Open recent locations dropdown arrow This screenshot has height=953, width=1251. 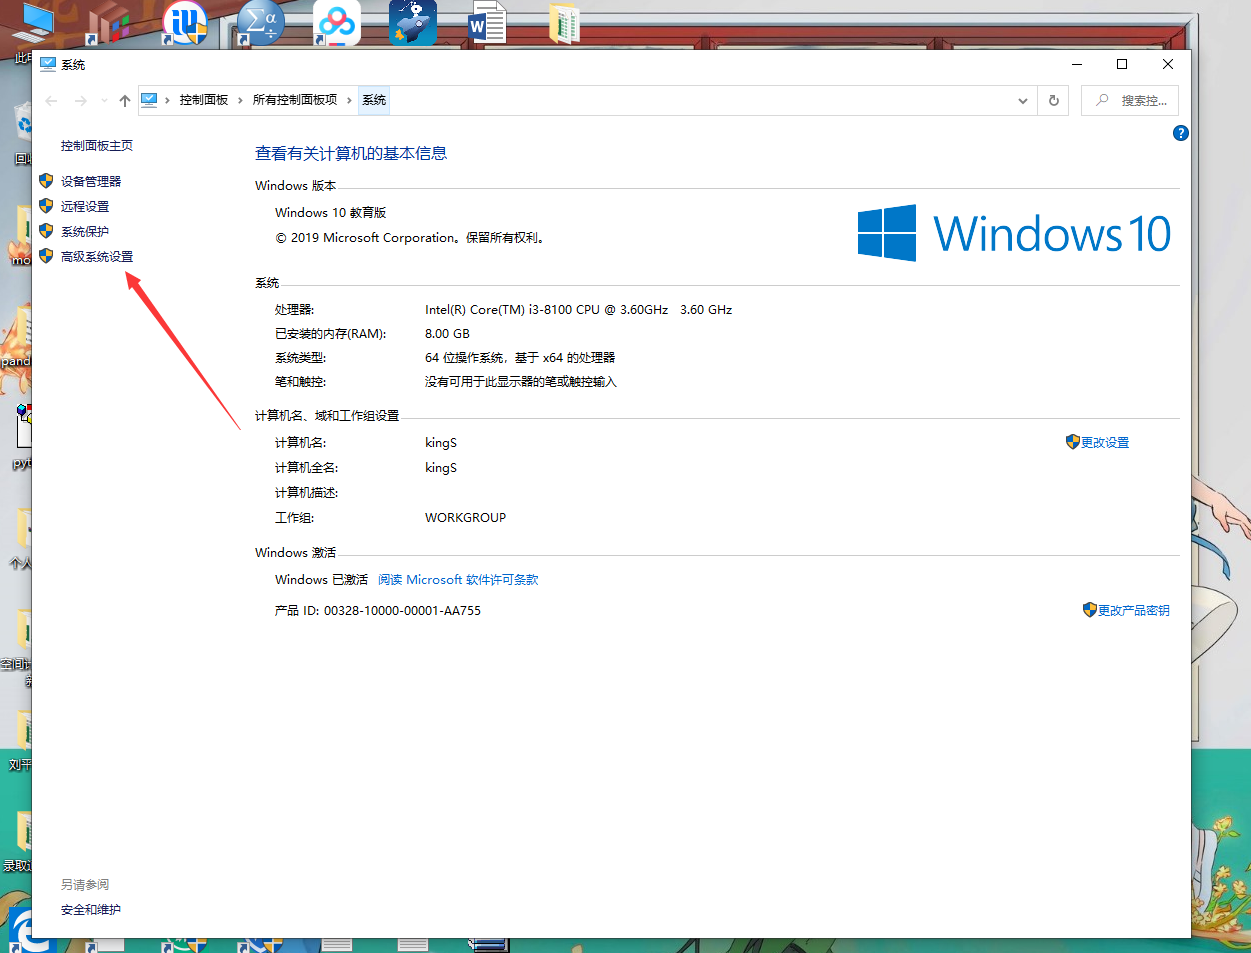(x=104, y=101)
